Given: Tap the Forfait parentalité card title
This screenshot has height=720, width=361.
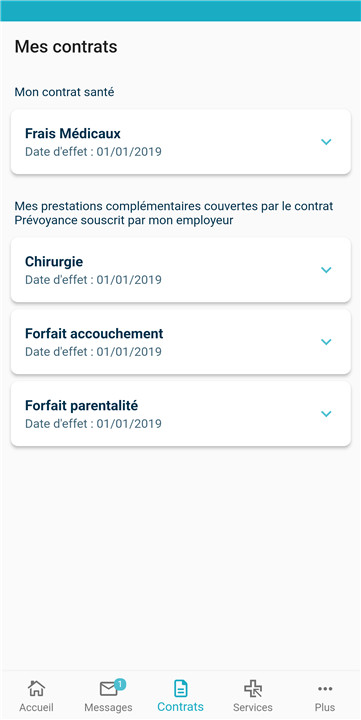Looking at the screenshot, I should (81, 406).
